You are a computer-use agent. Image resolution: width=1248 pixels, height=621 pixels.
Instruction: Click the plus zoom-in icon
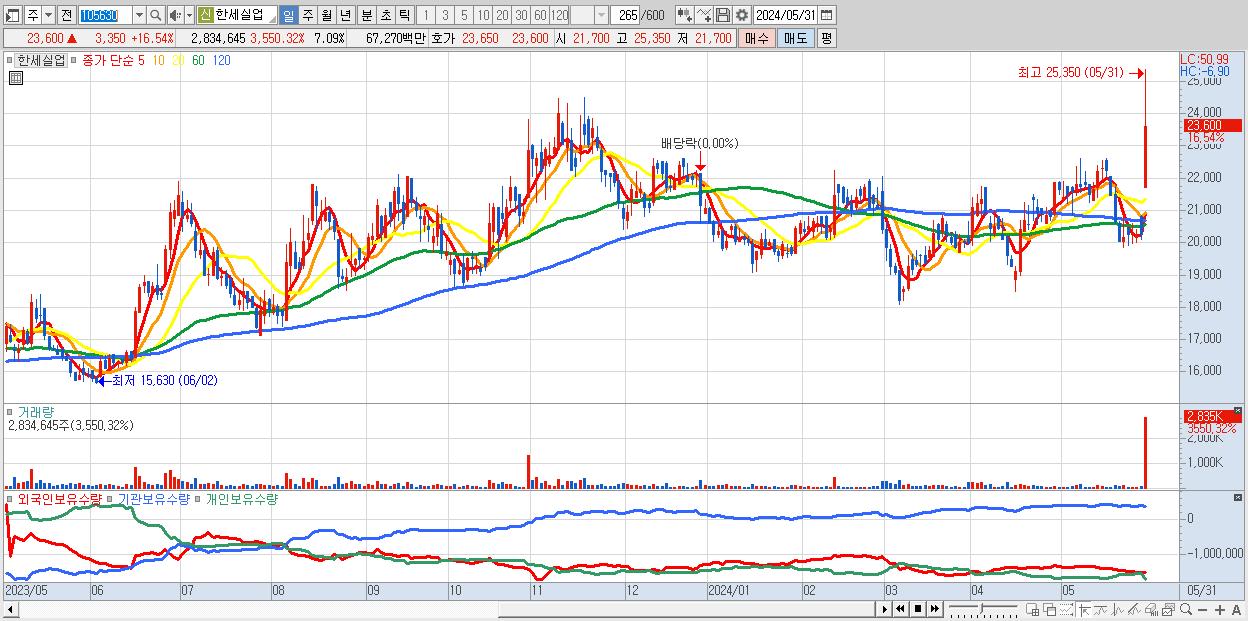pyautogui.click(x=1220, y=610)
